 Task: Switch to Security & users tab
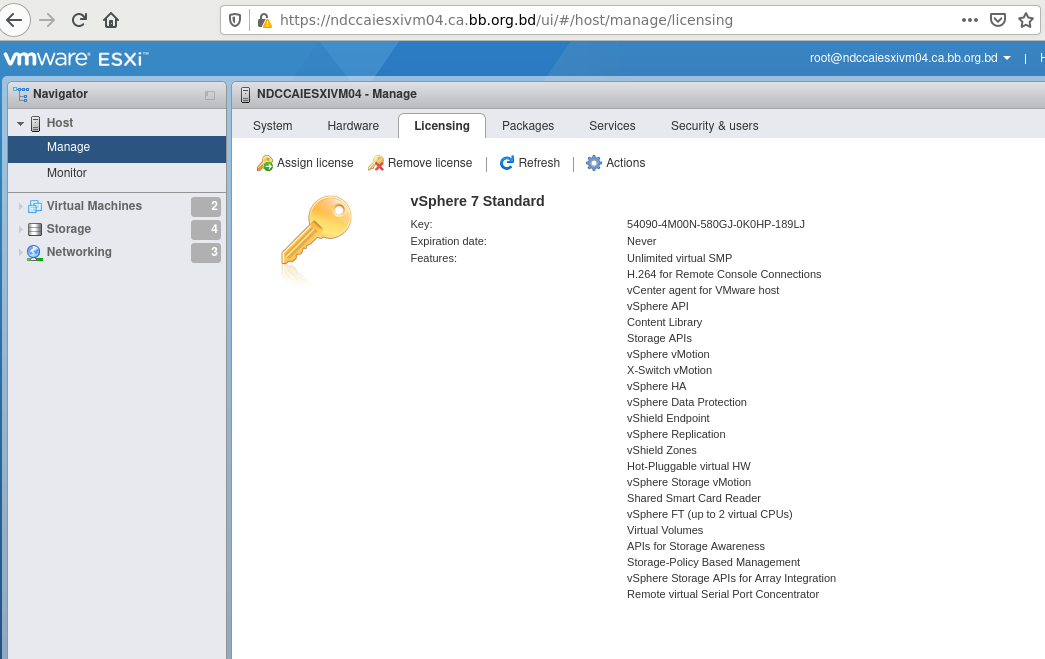(x=714, y=126)
